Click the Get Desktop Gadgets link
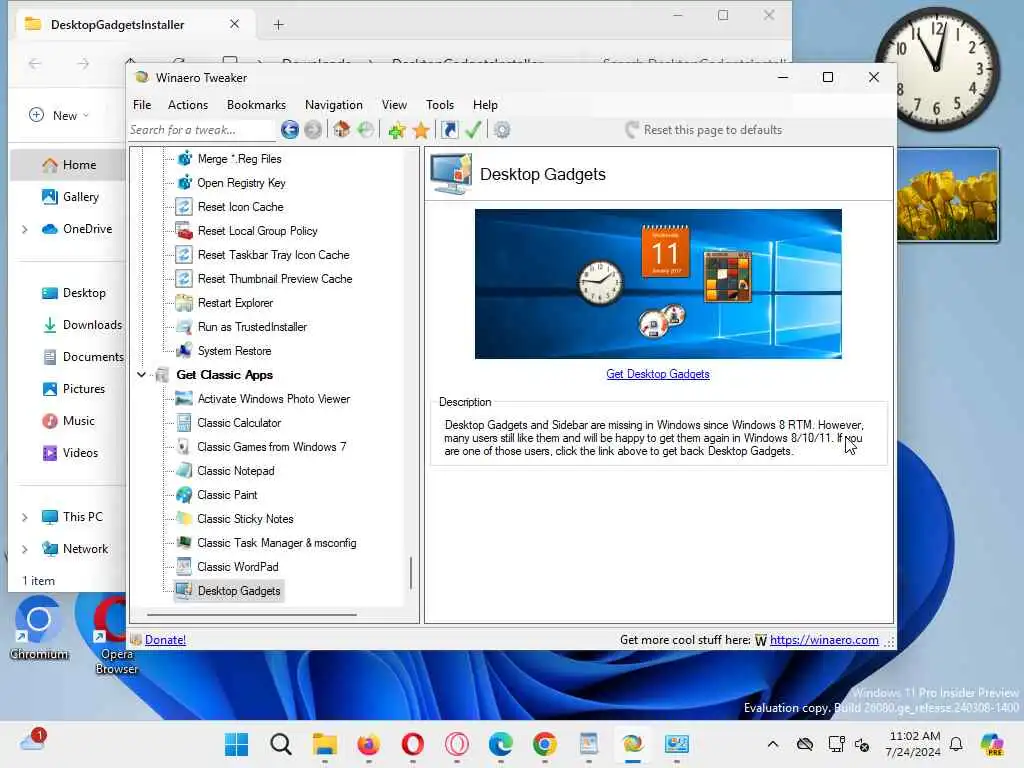 click(x=658, y=374)
